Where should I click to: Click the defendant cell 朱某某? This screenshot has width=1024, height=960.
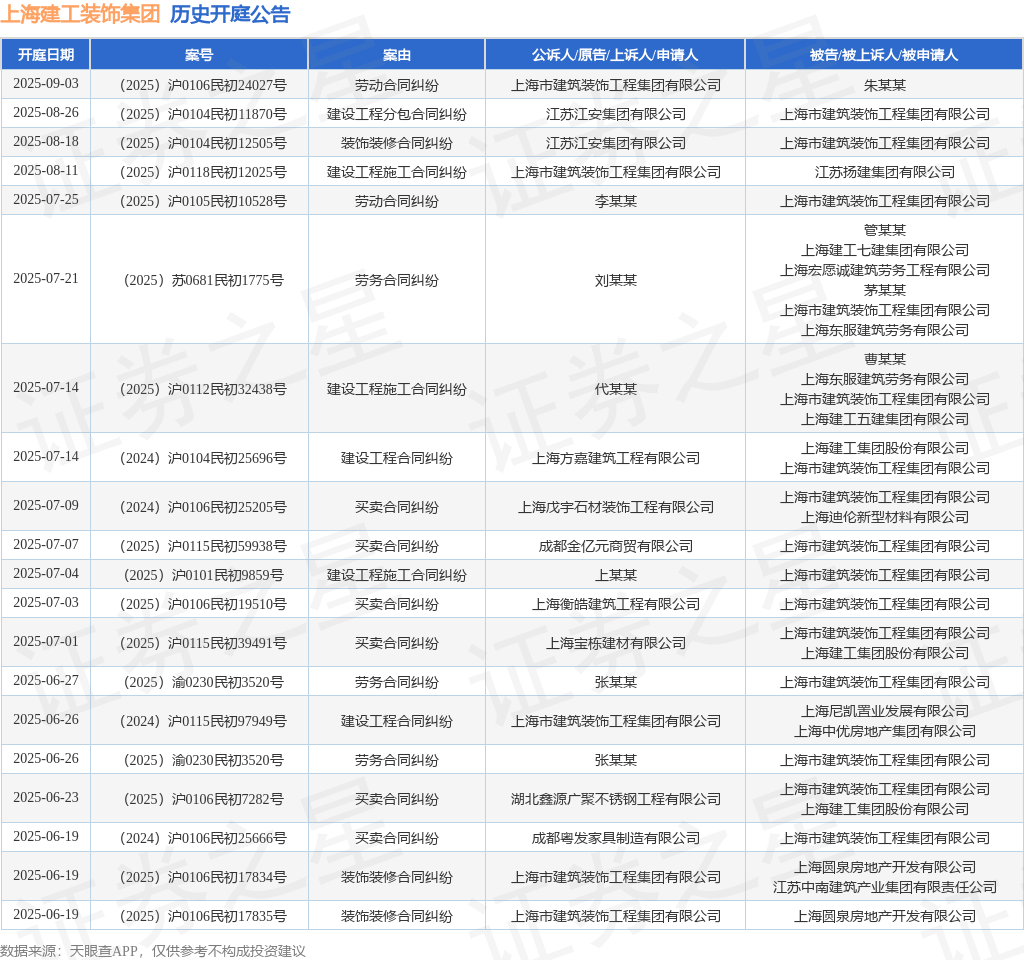point(885,85)
